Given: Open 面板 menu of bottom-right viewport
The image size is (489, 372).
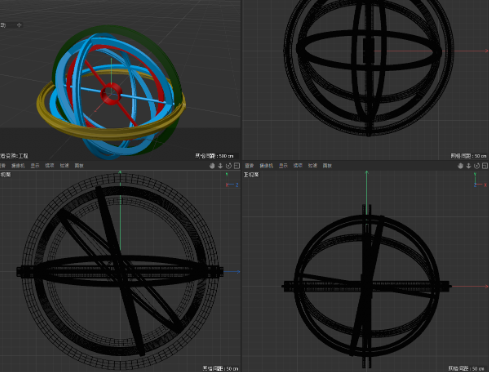Looking at the screenshot, I should click(x=327, y=166).
